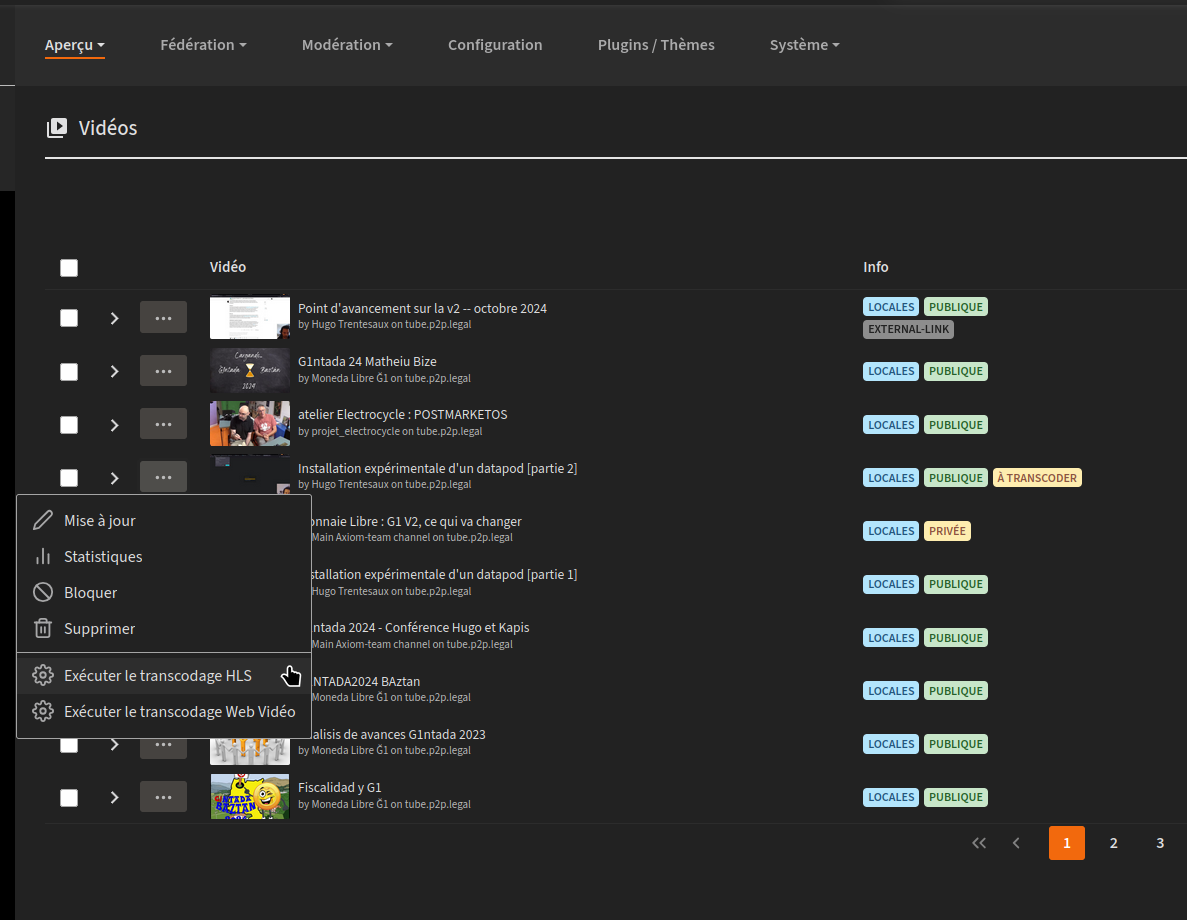
Task: Open the Fiscalidad y G1 video link
Action: pyautogui.click(x=340, y=787)
